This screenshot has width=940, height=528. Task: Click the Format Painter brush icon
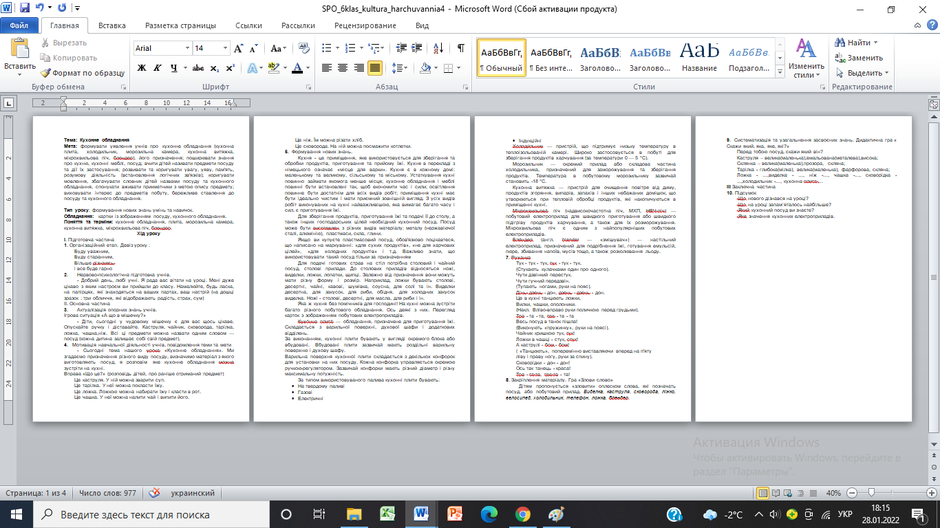(46, 73)
